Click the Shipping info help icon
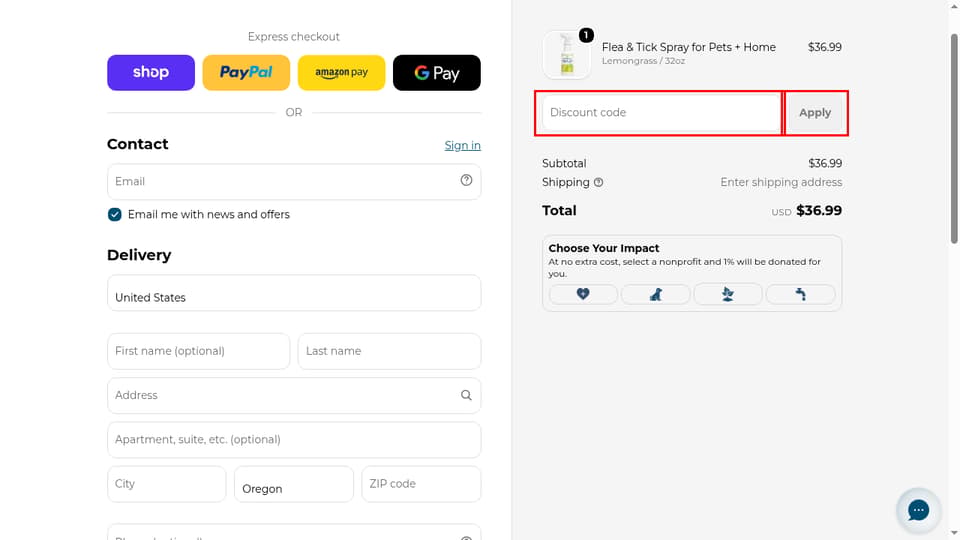960x540 pixels. (x=598, y=182)
